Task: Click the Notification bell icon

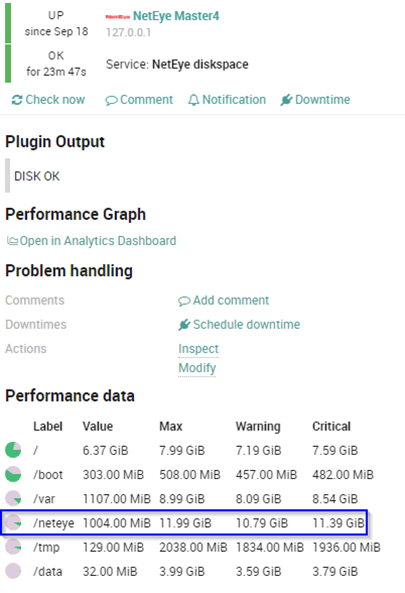Action: (x=194, y=100)
